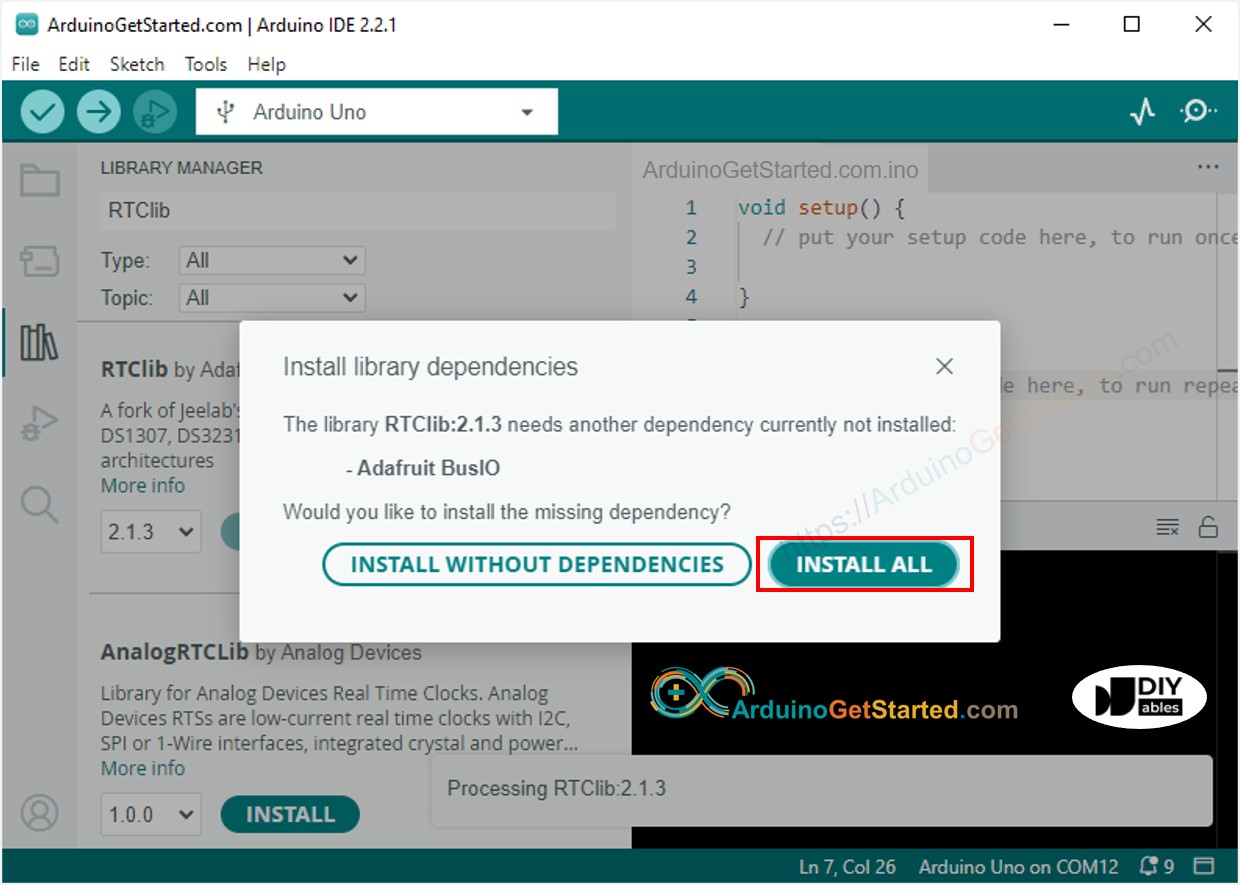
Task: Toggle output autoscroll lock icon
Action: click(1209, 527)
